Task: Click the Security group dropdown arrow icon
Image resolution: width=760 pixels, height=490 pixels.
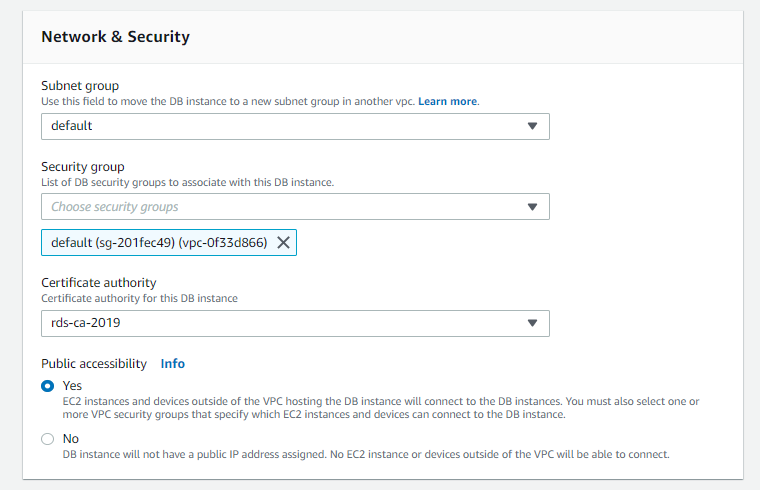Action: [x=532, y=207]
